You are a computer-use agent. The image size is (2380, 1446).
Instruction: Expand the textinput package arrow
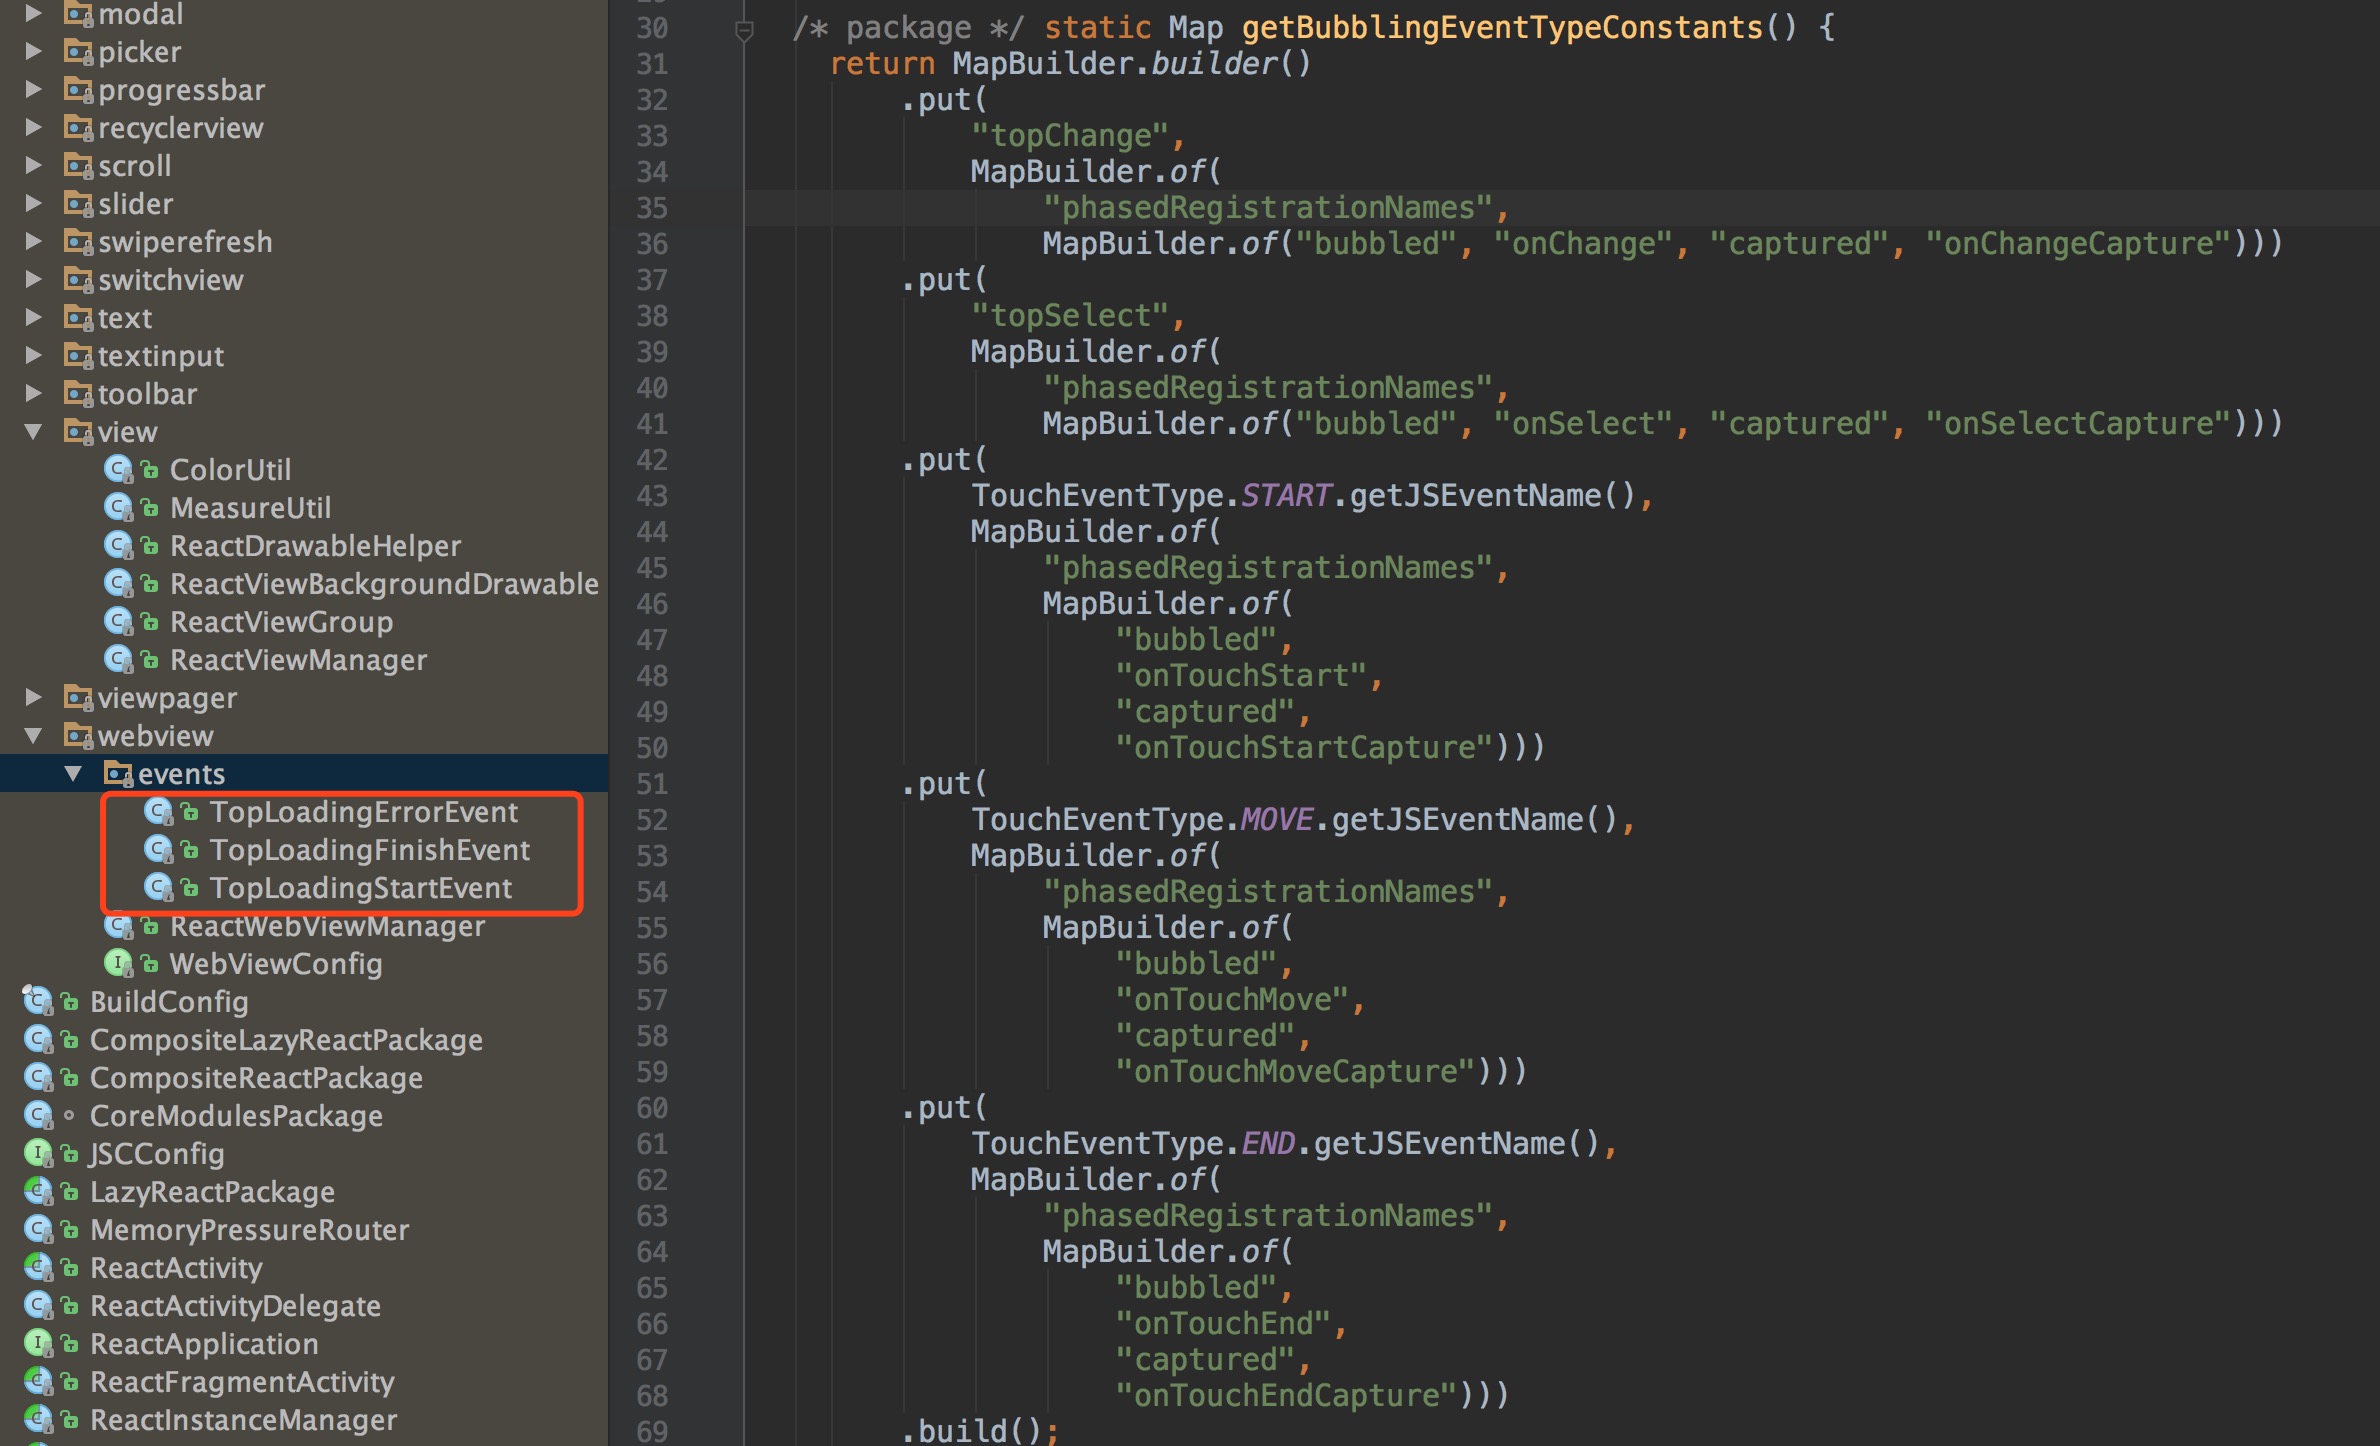pos(33,355)
